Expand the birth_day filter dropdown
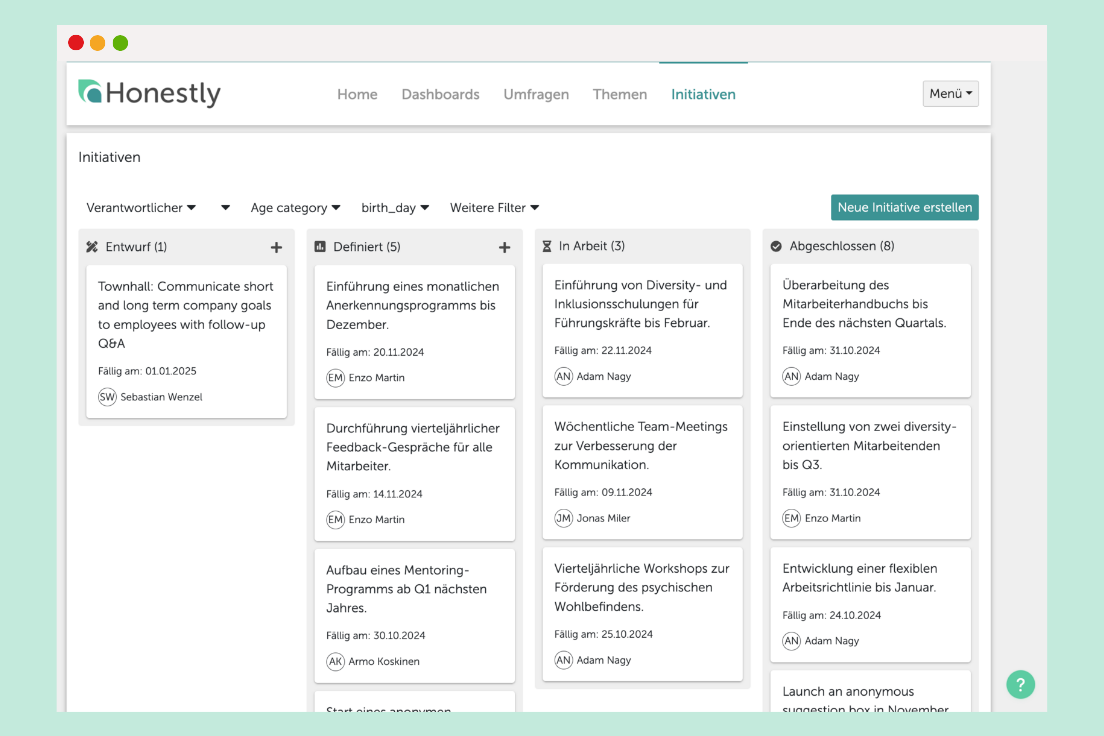This screenshot has width=1104, height=736. (395, 208)
